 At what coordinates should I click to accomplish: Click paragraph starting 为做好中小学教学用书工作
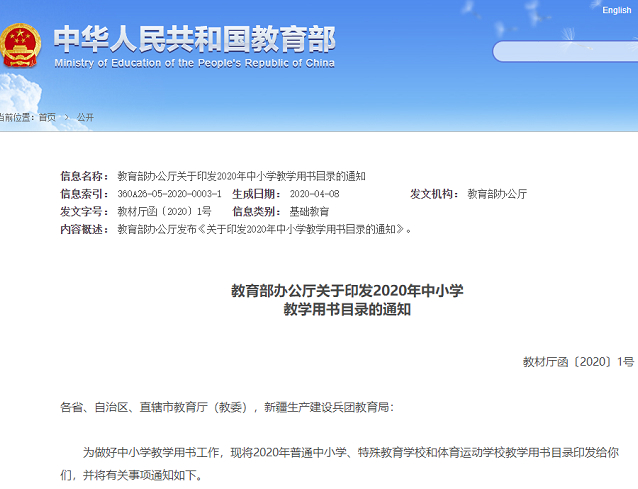pos(340,463)
